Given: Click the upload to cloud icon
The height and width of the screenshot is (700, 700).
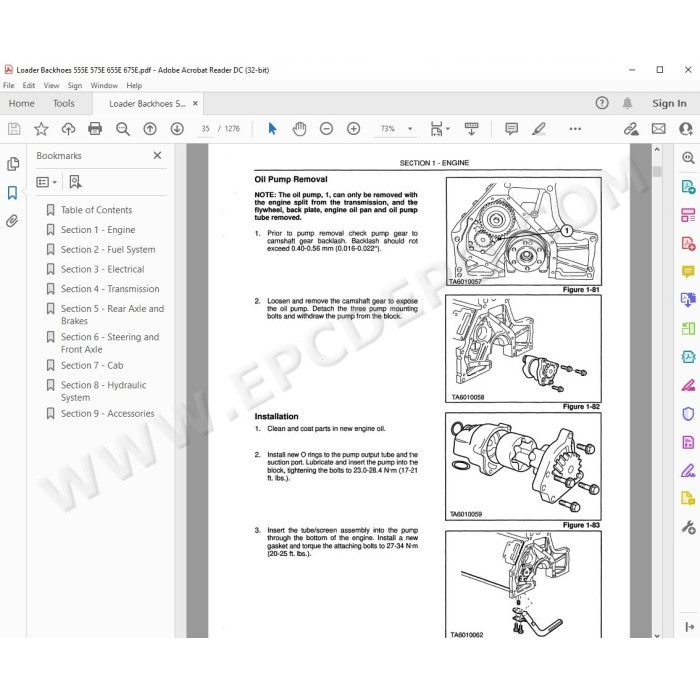Looking at the screenshot, I should tap(68, 129).
